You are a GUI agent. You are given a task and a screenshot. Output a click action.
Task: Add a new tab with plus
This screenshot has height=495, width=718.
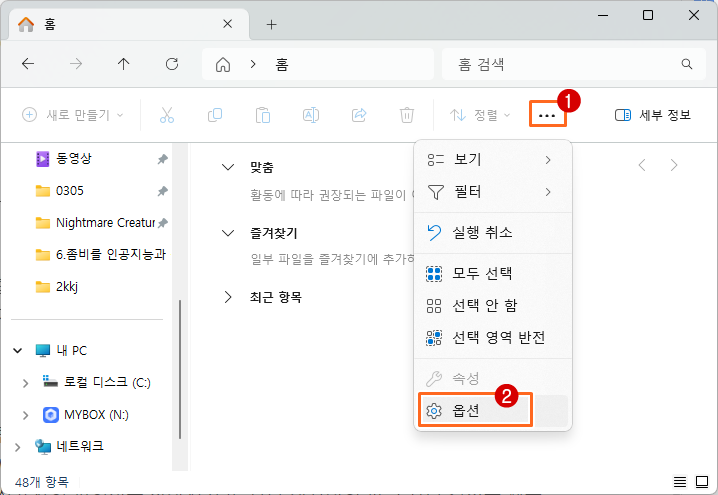point(272,24)
